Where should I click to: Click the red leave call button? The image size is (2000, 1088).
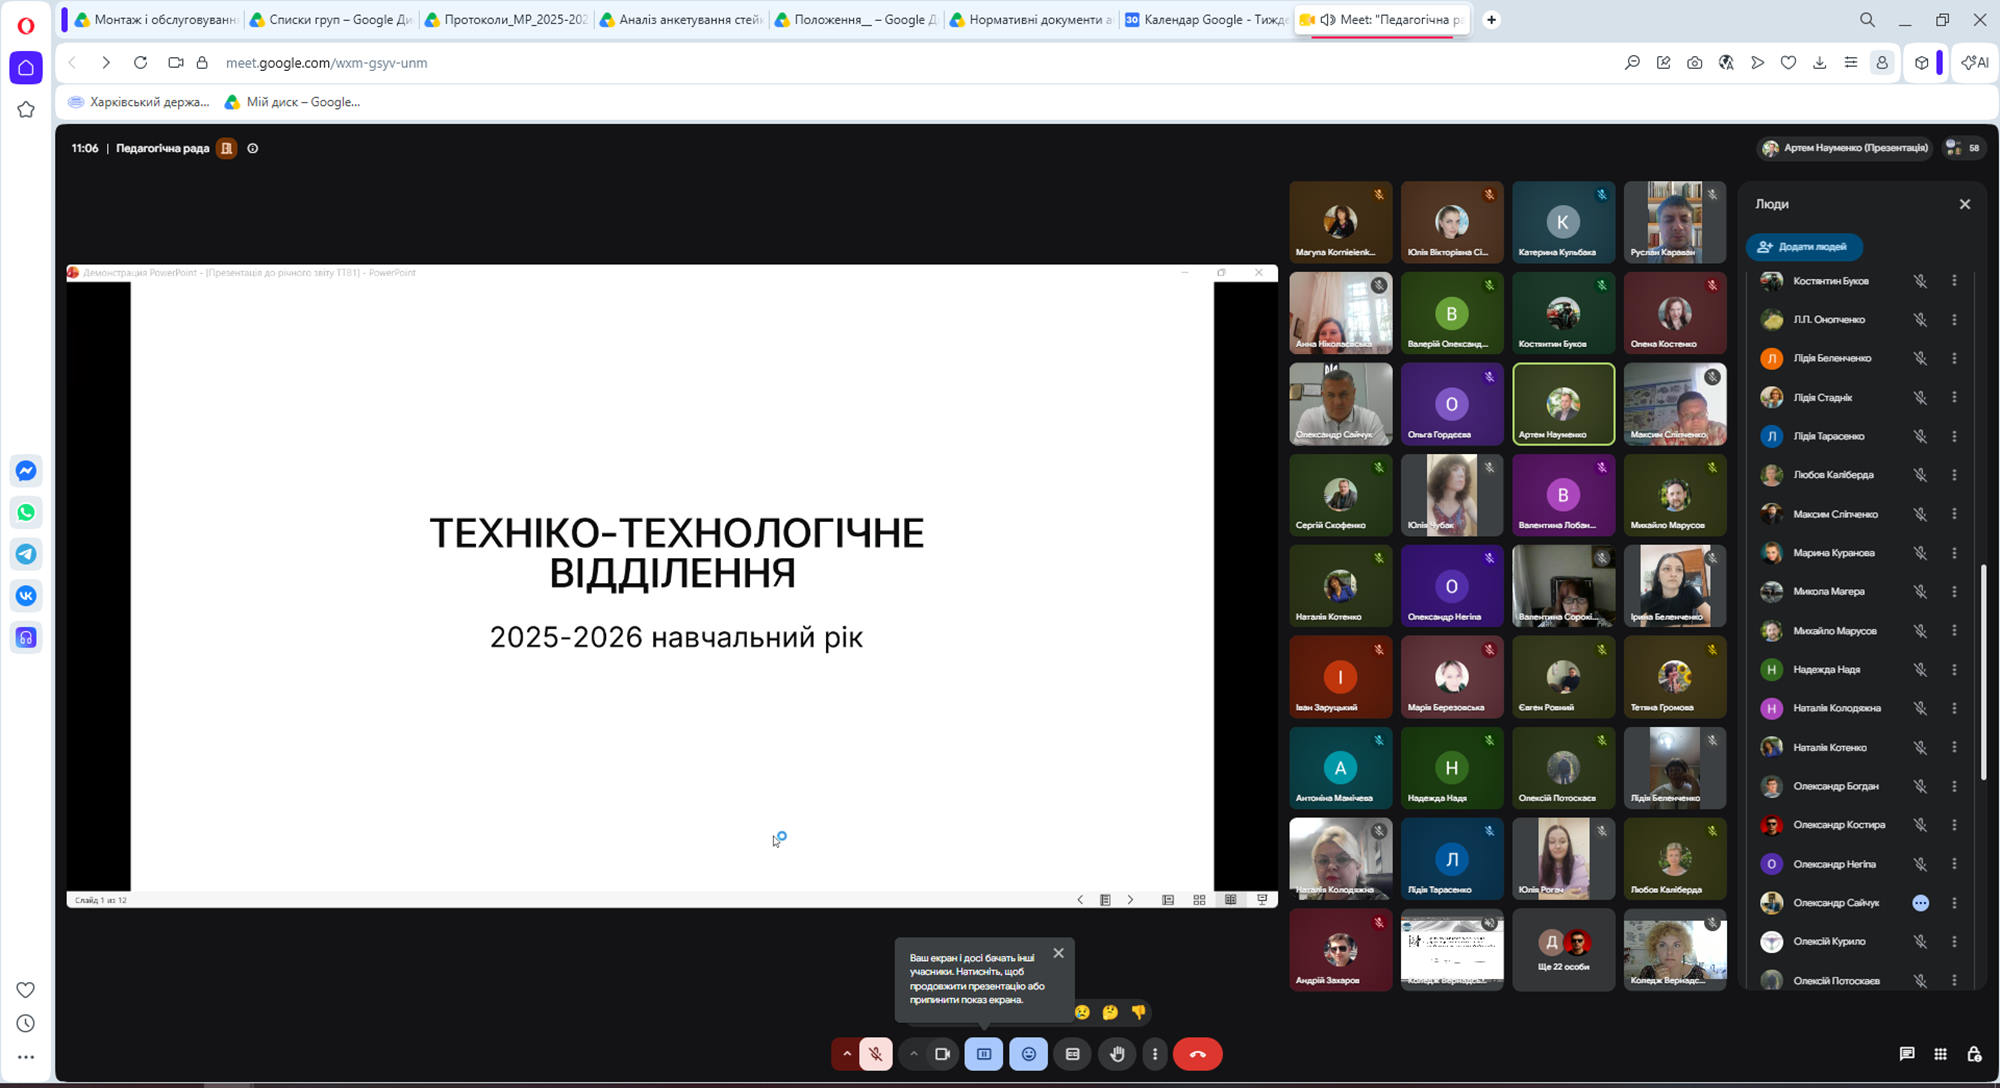[1197, 1054]
